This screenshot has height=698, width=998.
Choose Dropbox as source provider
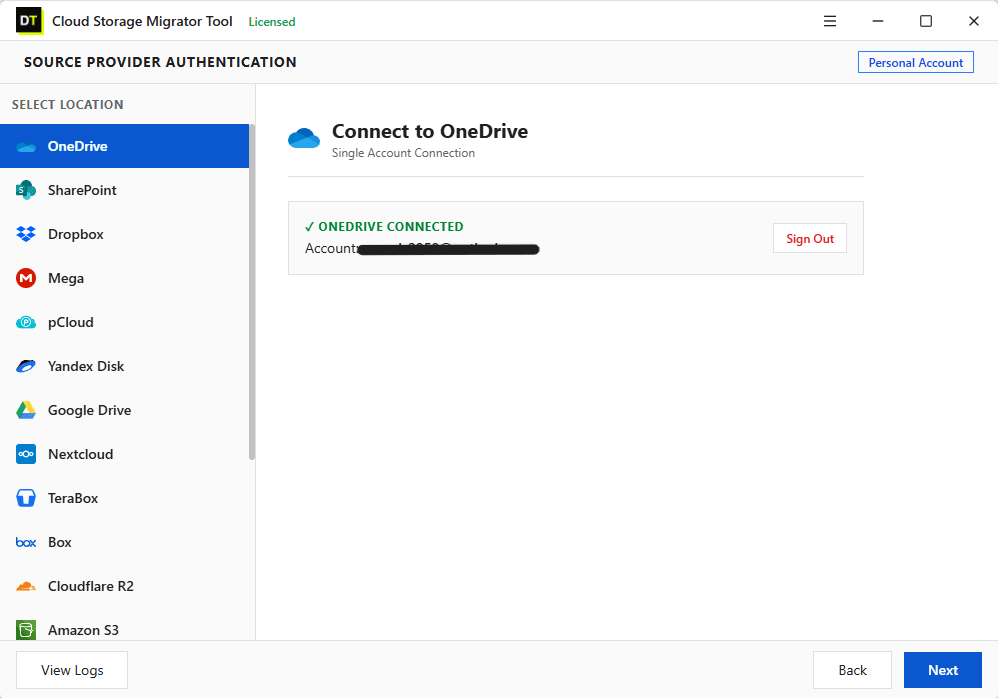pos(125,234)
